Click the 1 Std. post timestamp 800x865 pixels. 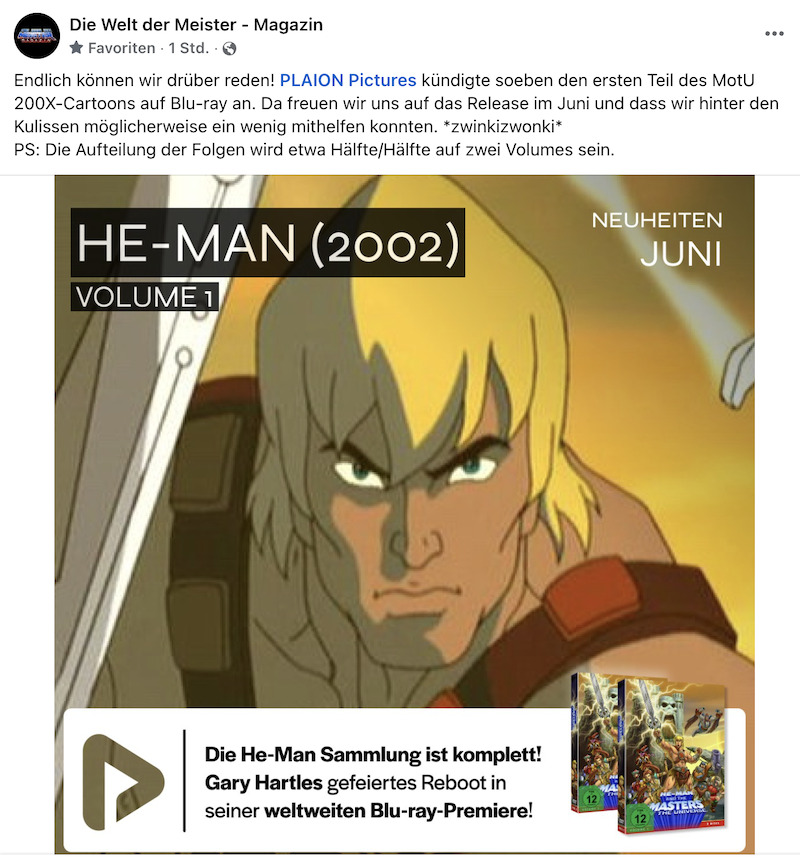coord(189,49)
